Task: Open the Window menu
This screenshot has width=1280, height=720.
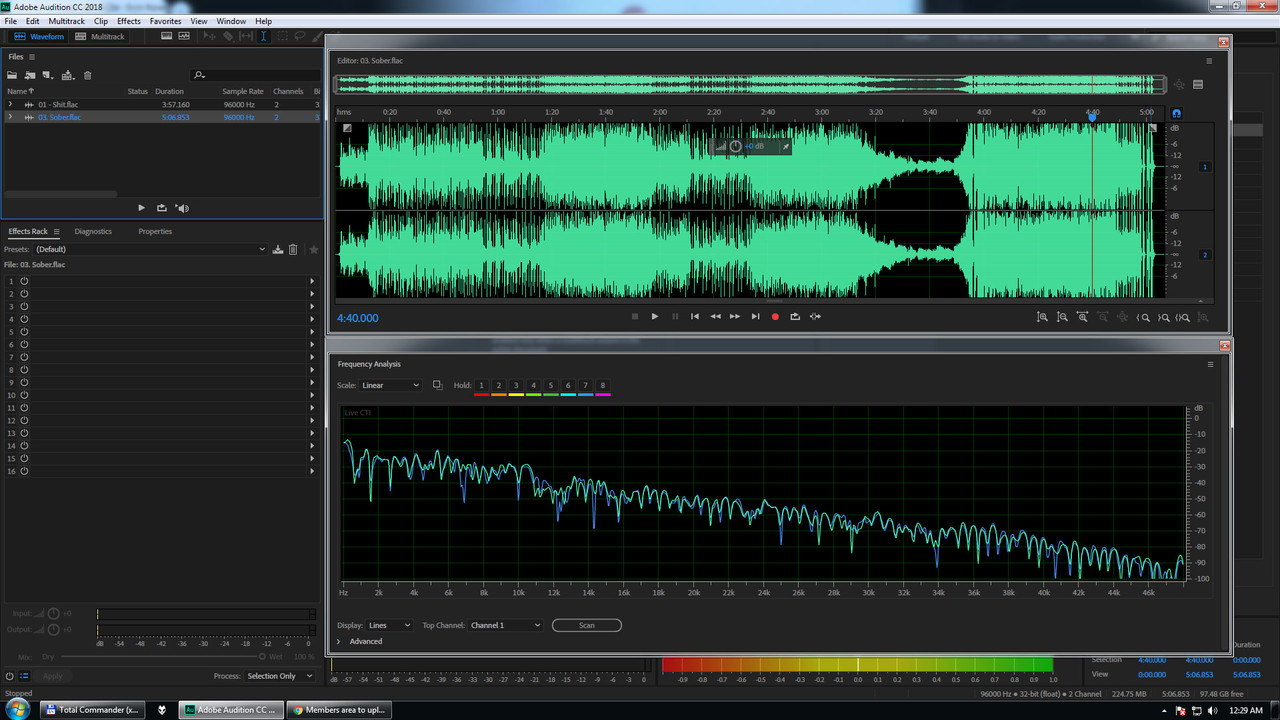Action: [x=231, y=21]
